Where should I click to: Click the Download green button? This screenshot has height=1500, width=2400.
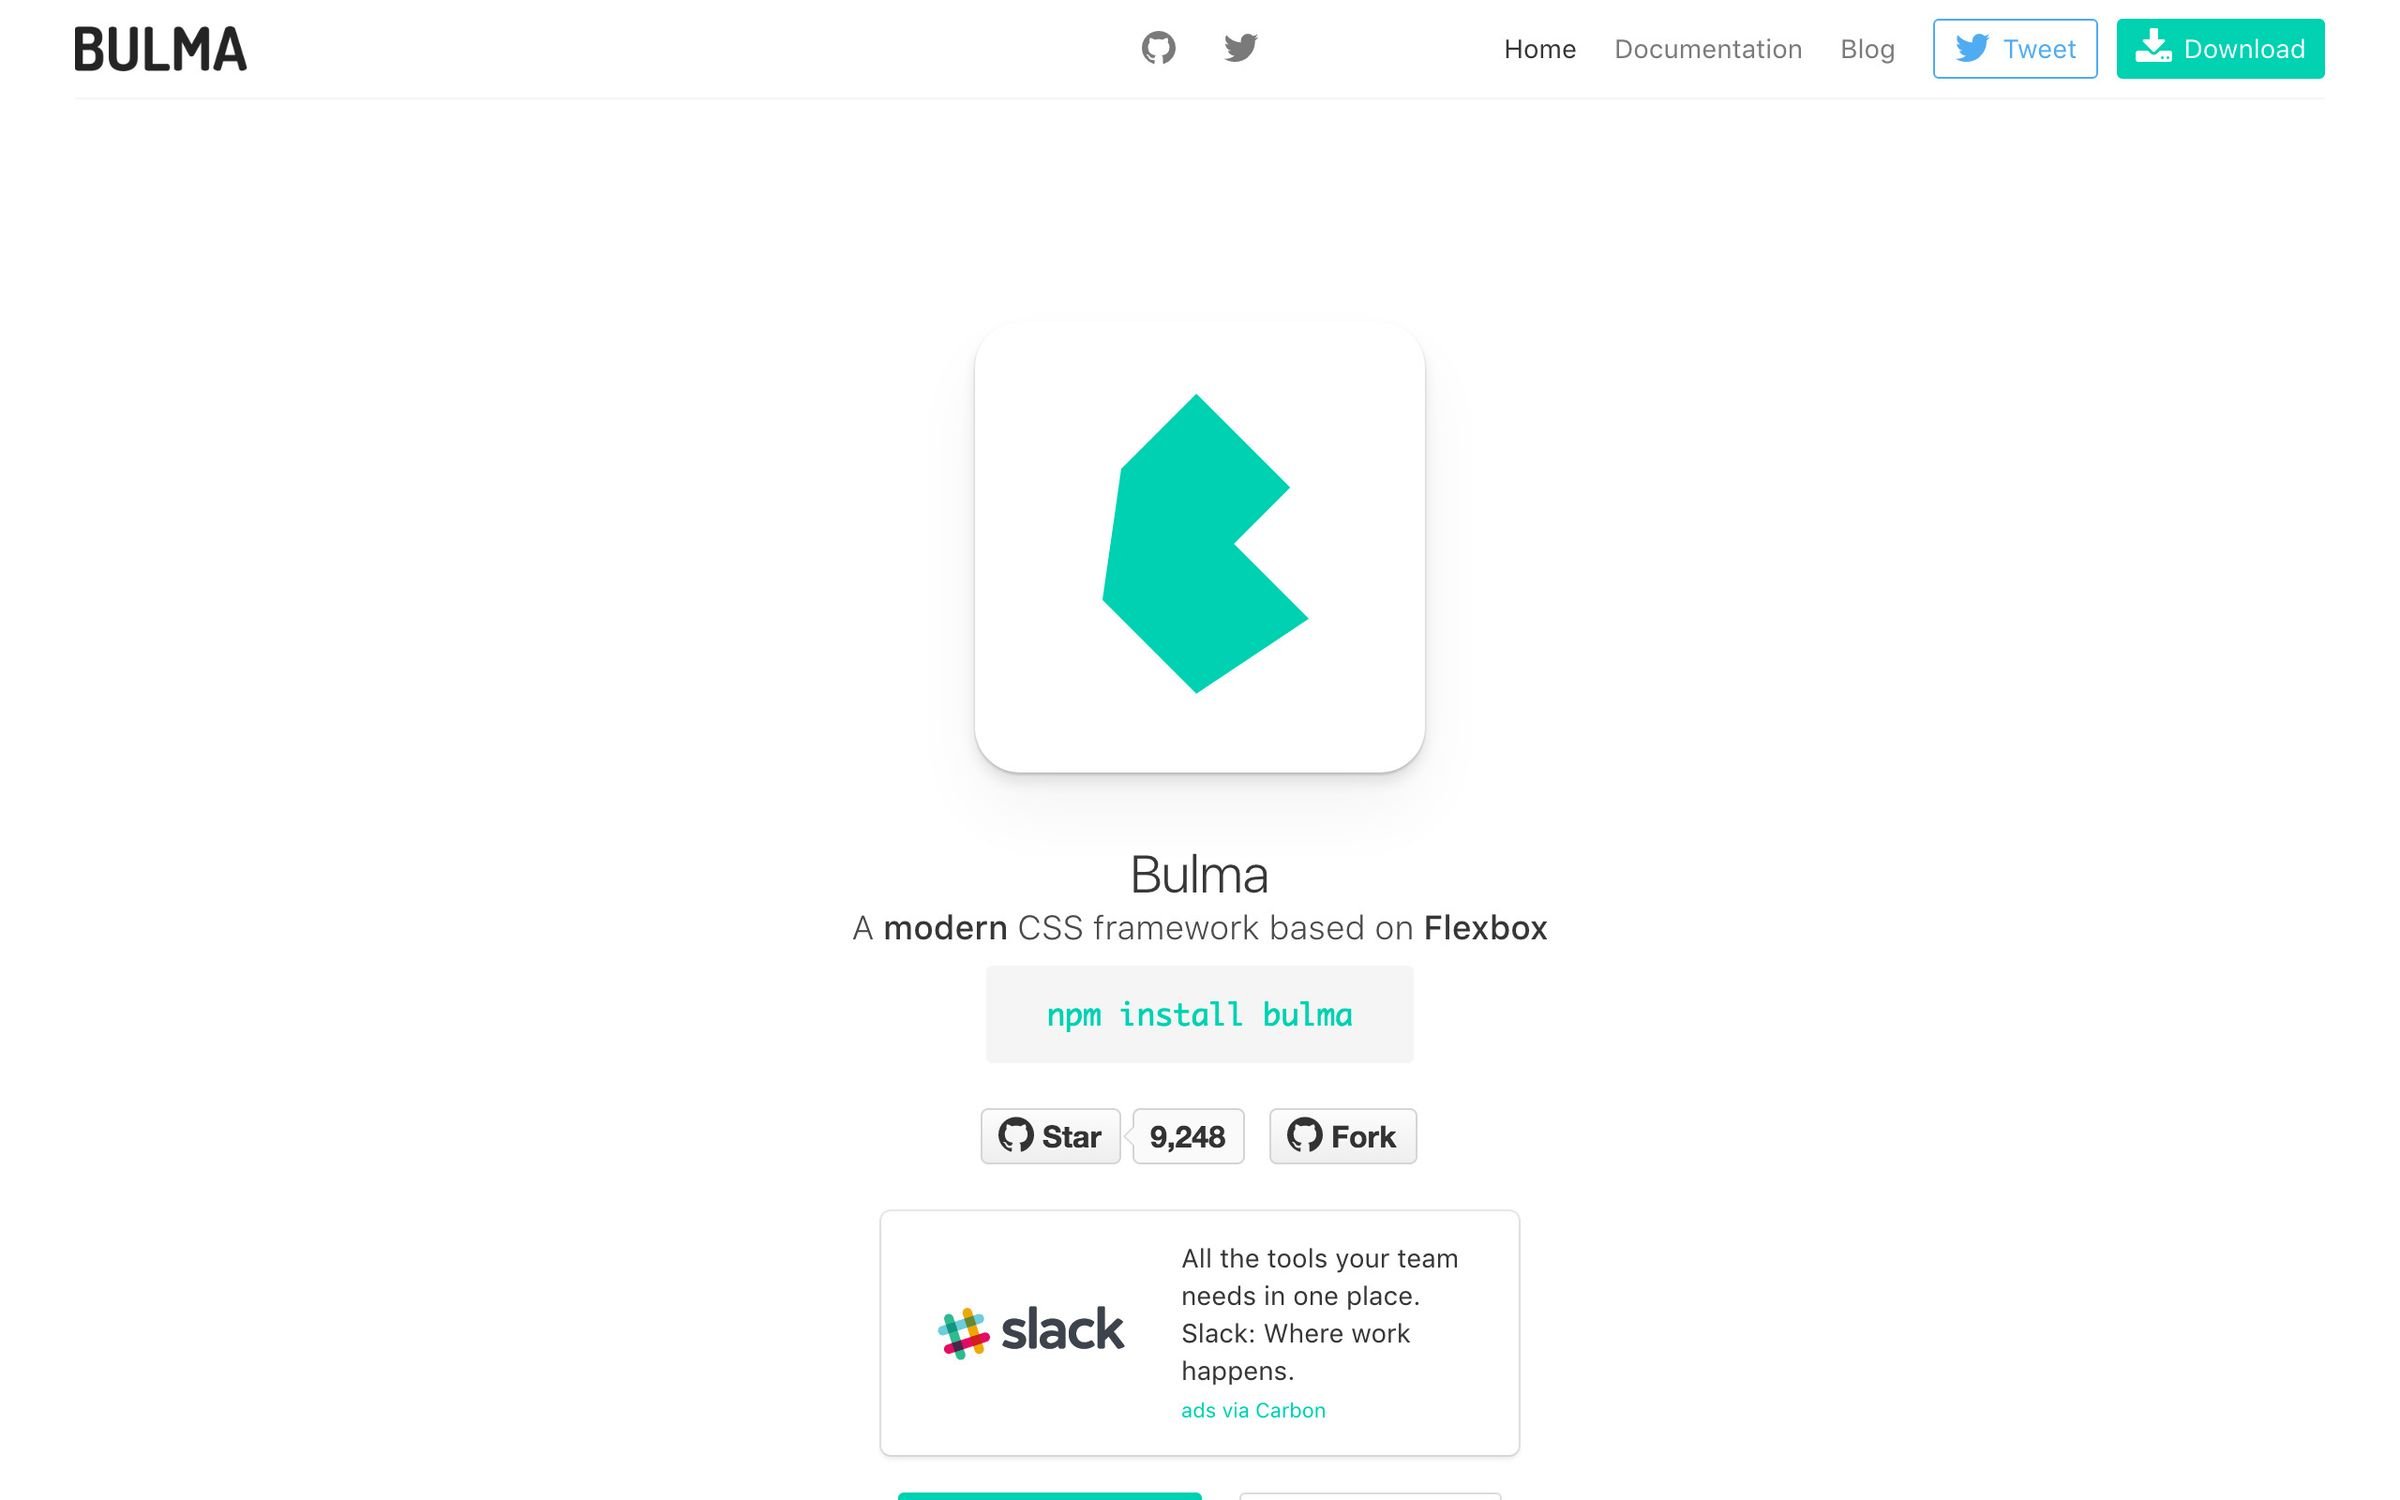(2220, 48)
